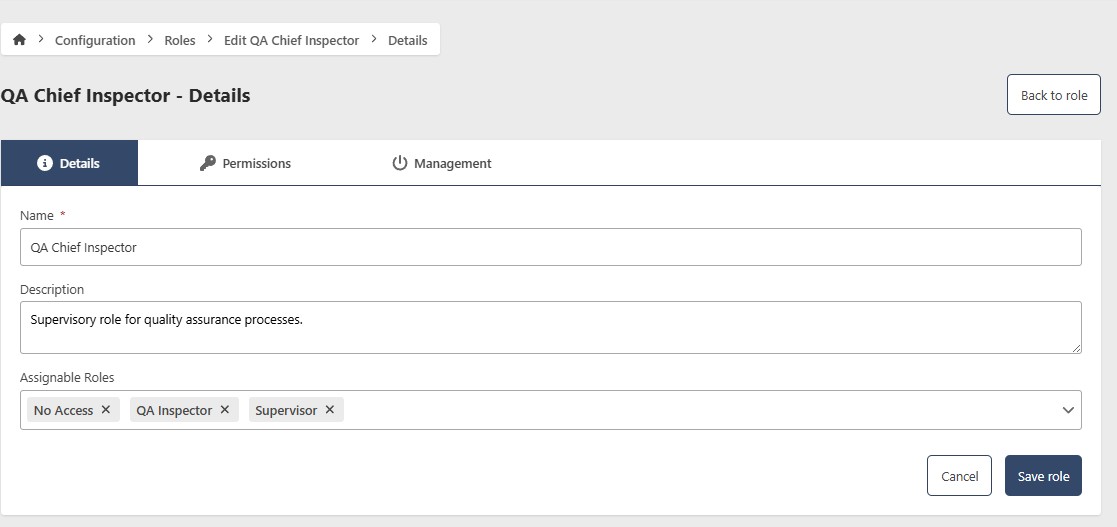The height and width of the screenshot is (527, 1117).
Task: Go back using Back to role button
Action: point(1053,95)
